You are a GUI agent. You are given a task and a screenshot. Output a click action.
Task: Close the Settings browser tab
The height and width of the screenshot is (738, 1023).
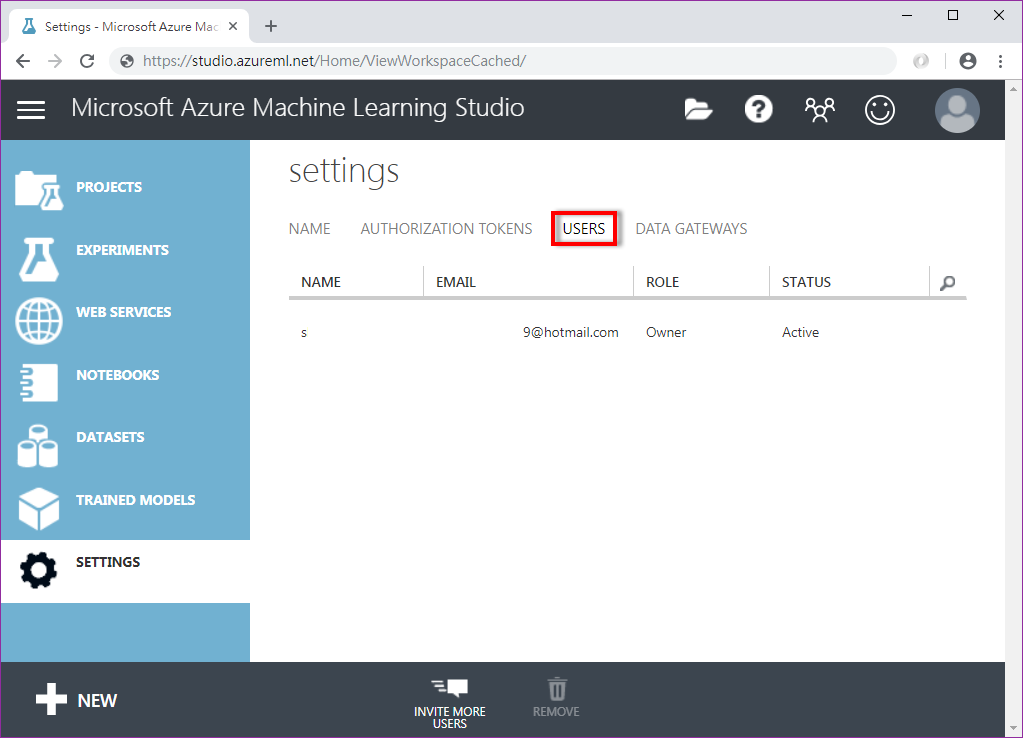tap(233, 27)
